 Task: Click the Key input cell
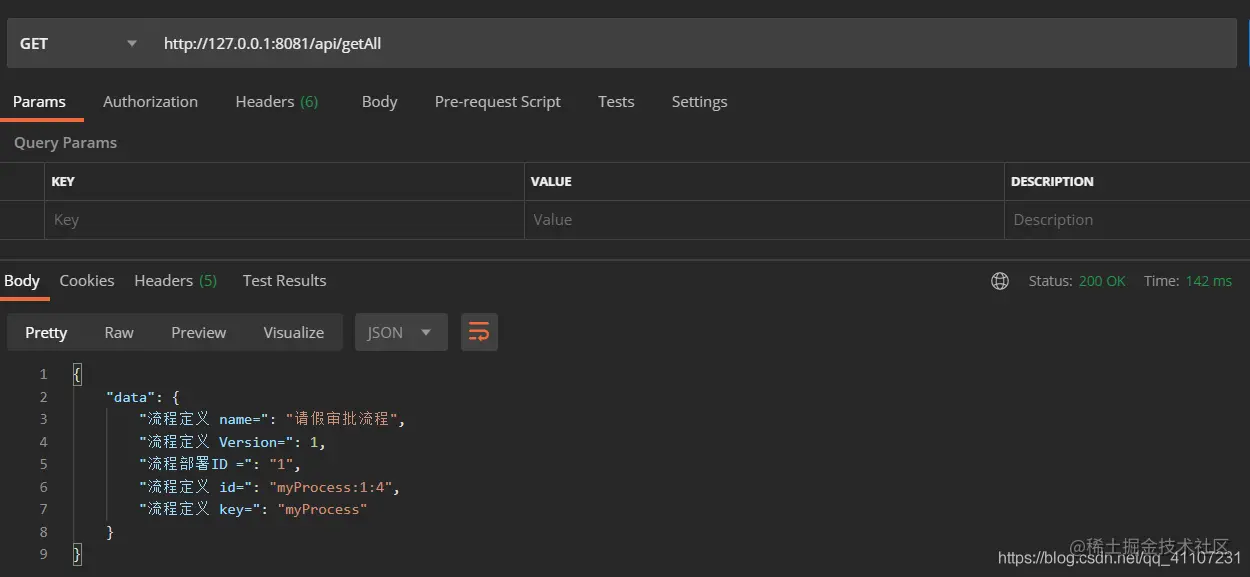coord(284,220)
